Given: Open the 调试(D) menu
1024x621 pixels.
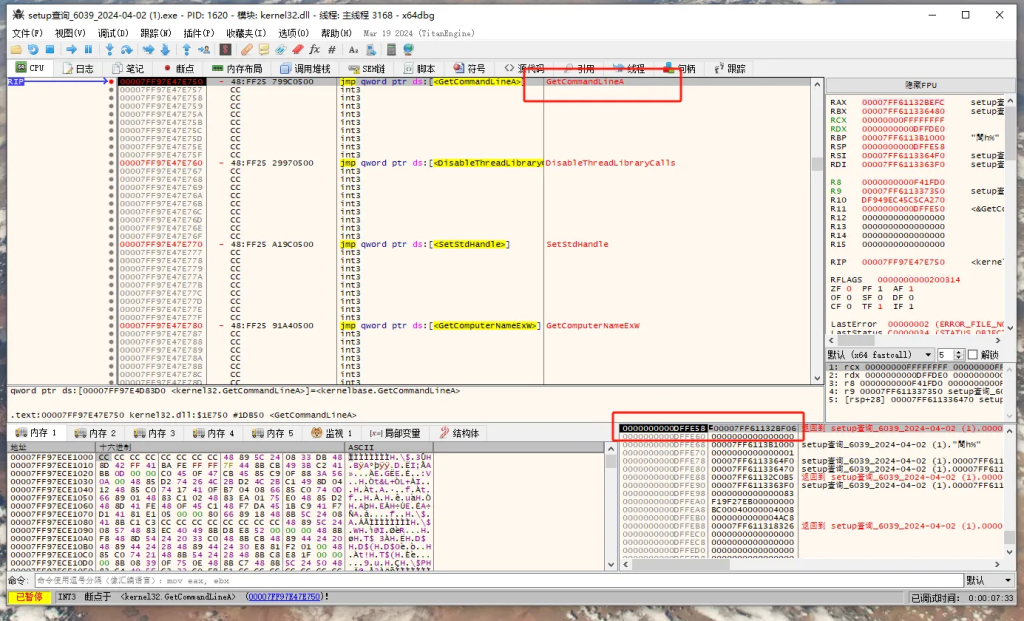Looking at the screenshot, I should click(x=112, y=33).
